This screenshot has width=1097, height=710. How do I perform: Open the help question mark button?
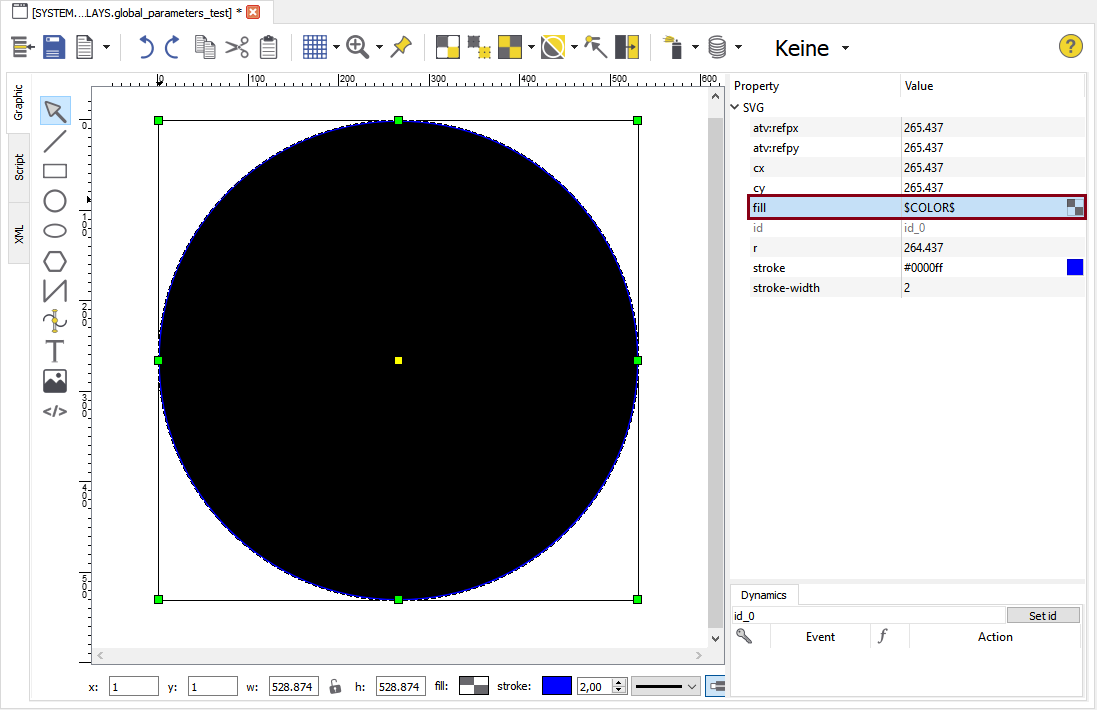pyautogui.click(x=1069, y=46)
